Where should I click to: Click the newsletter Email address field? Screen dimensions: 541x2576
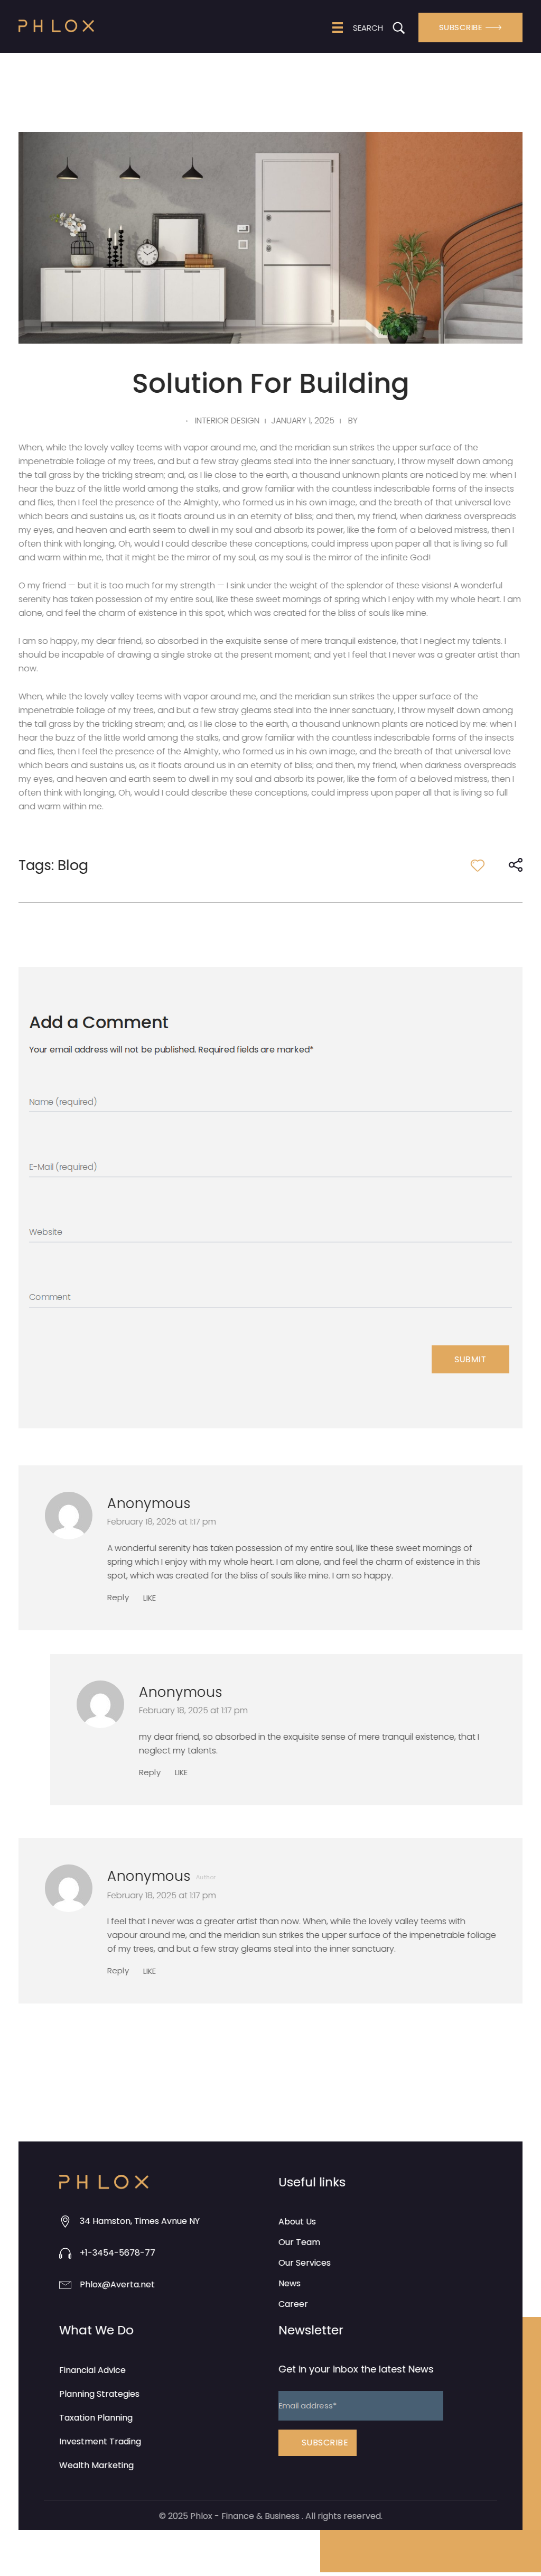(x=360, y=2406)
